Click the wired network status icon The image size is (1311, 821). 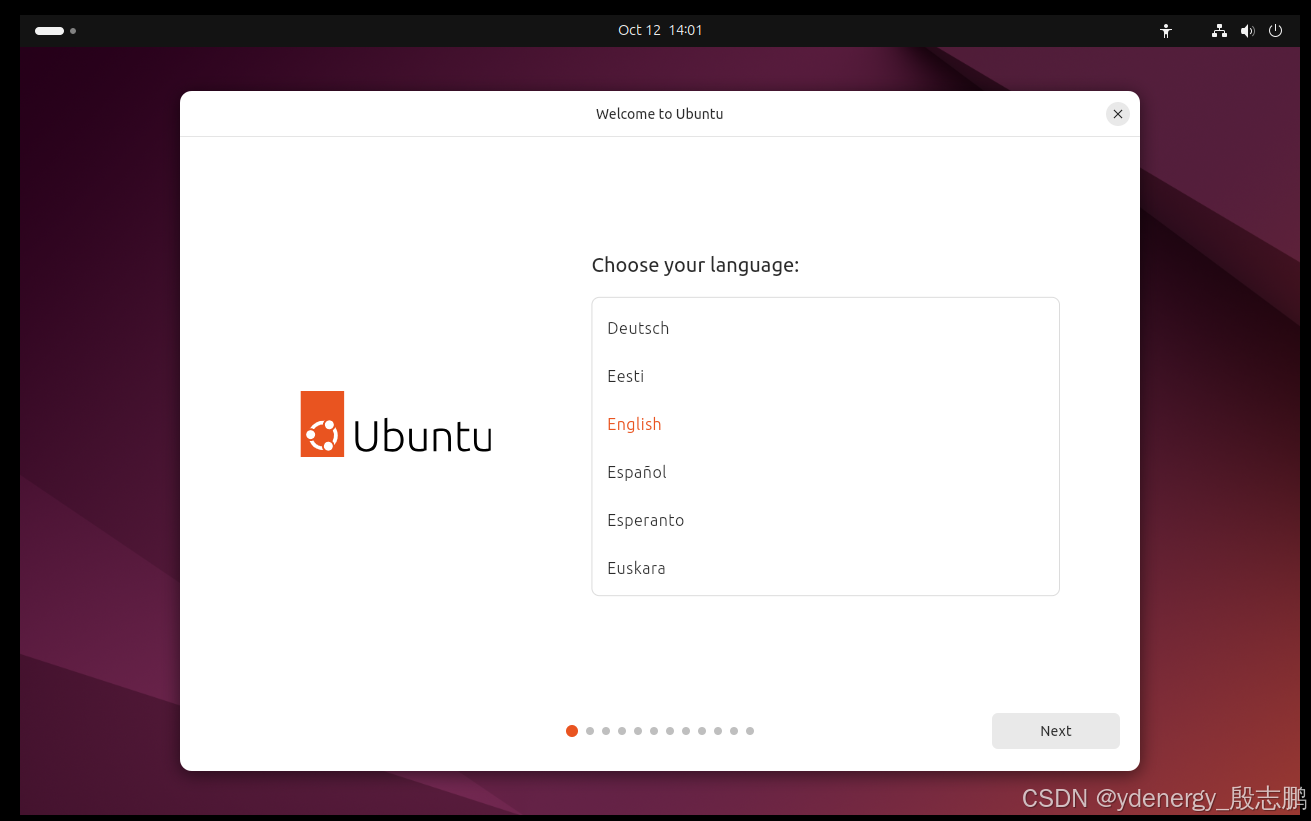click(1219, 31)
